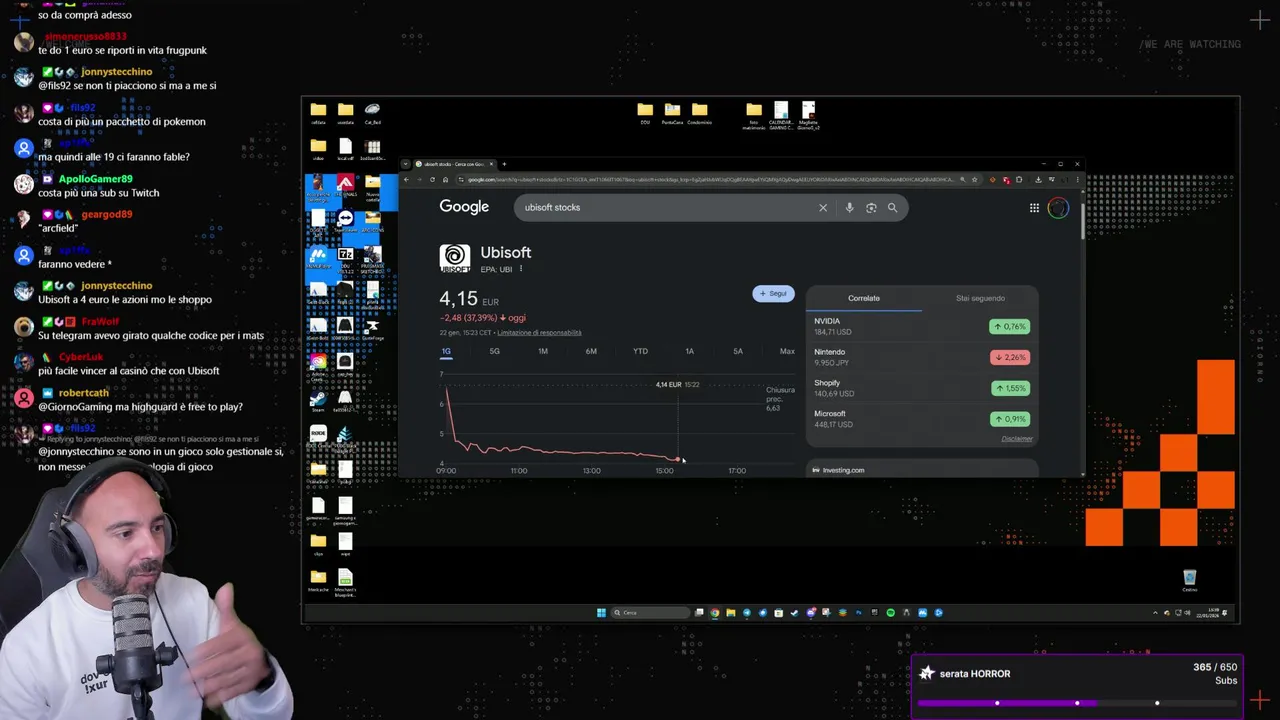1280x720 pixels.
Task: Open File Explorer from the taskbar
Action: 731,613
